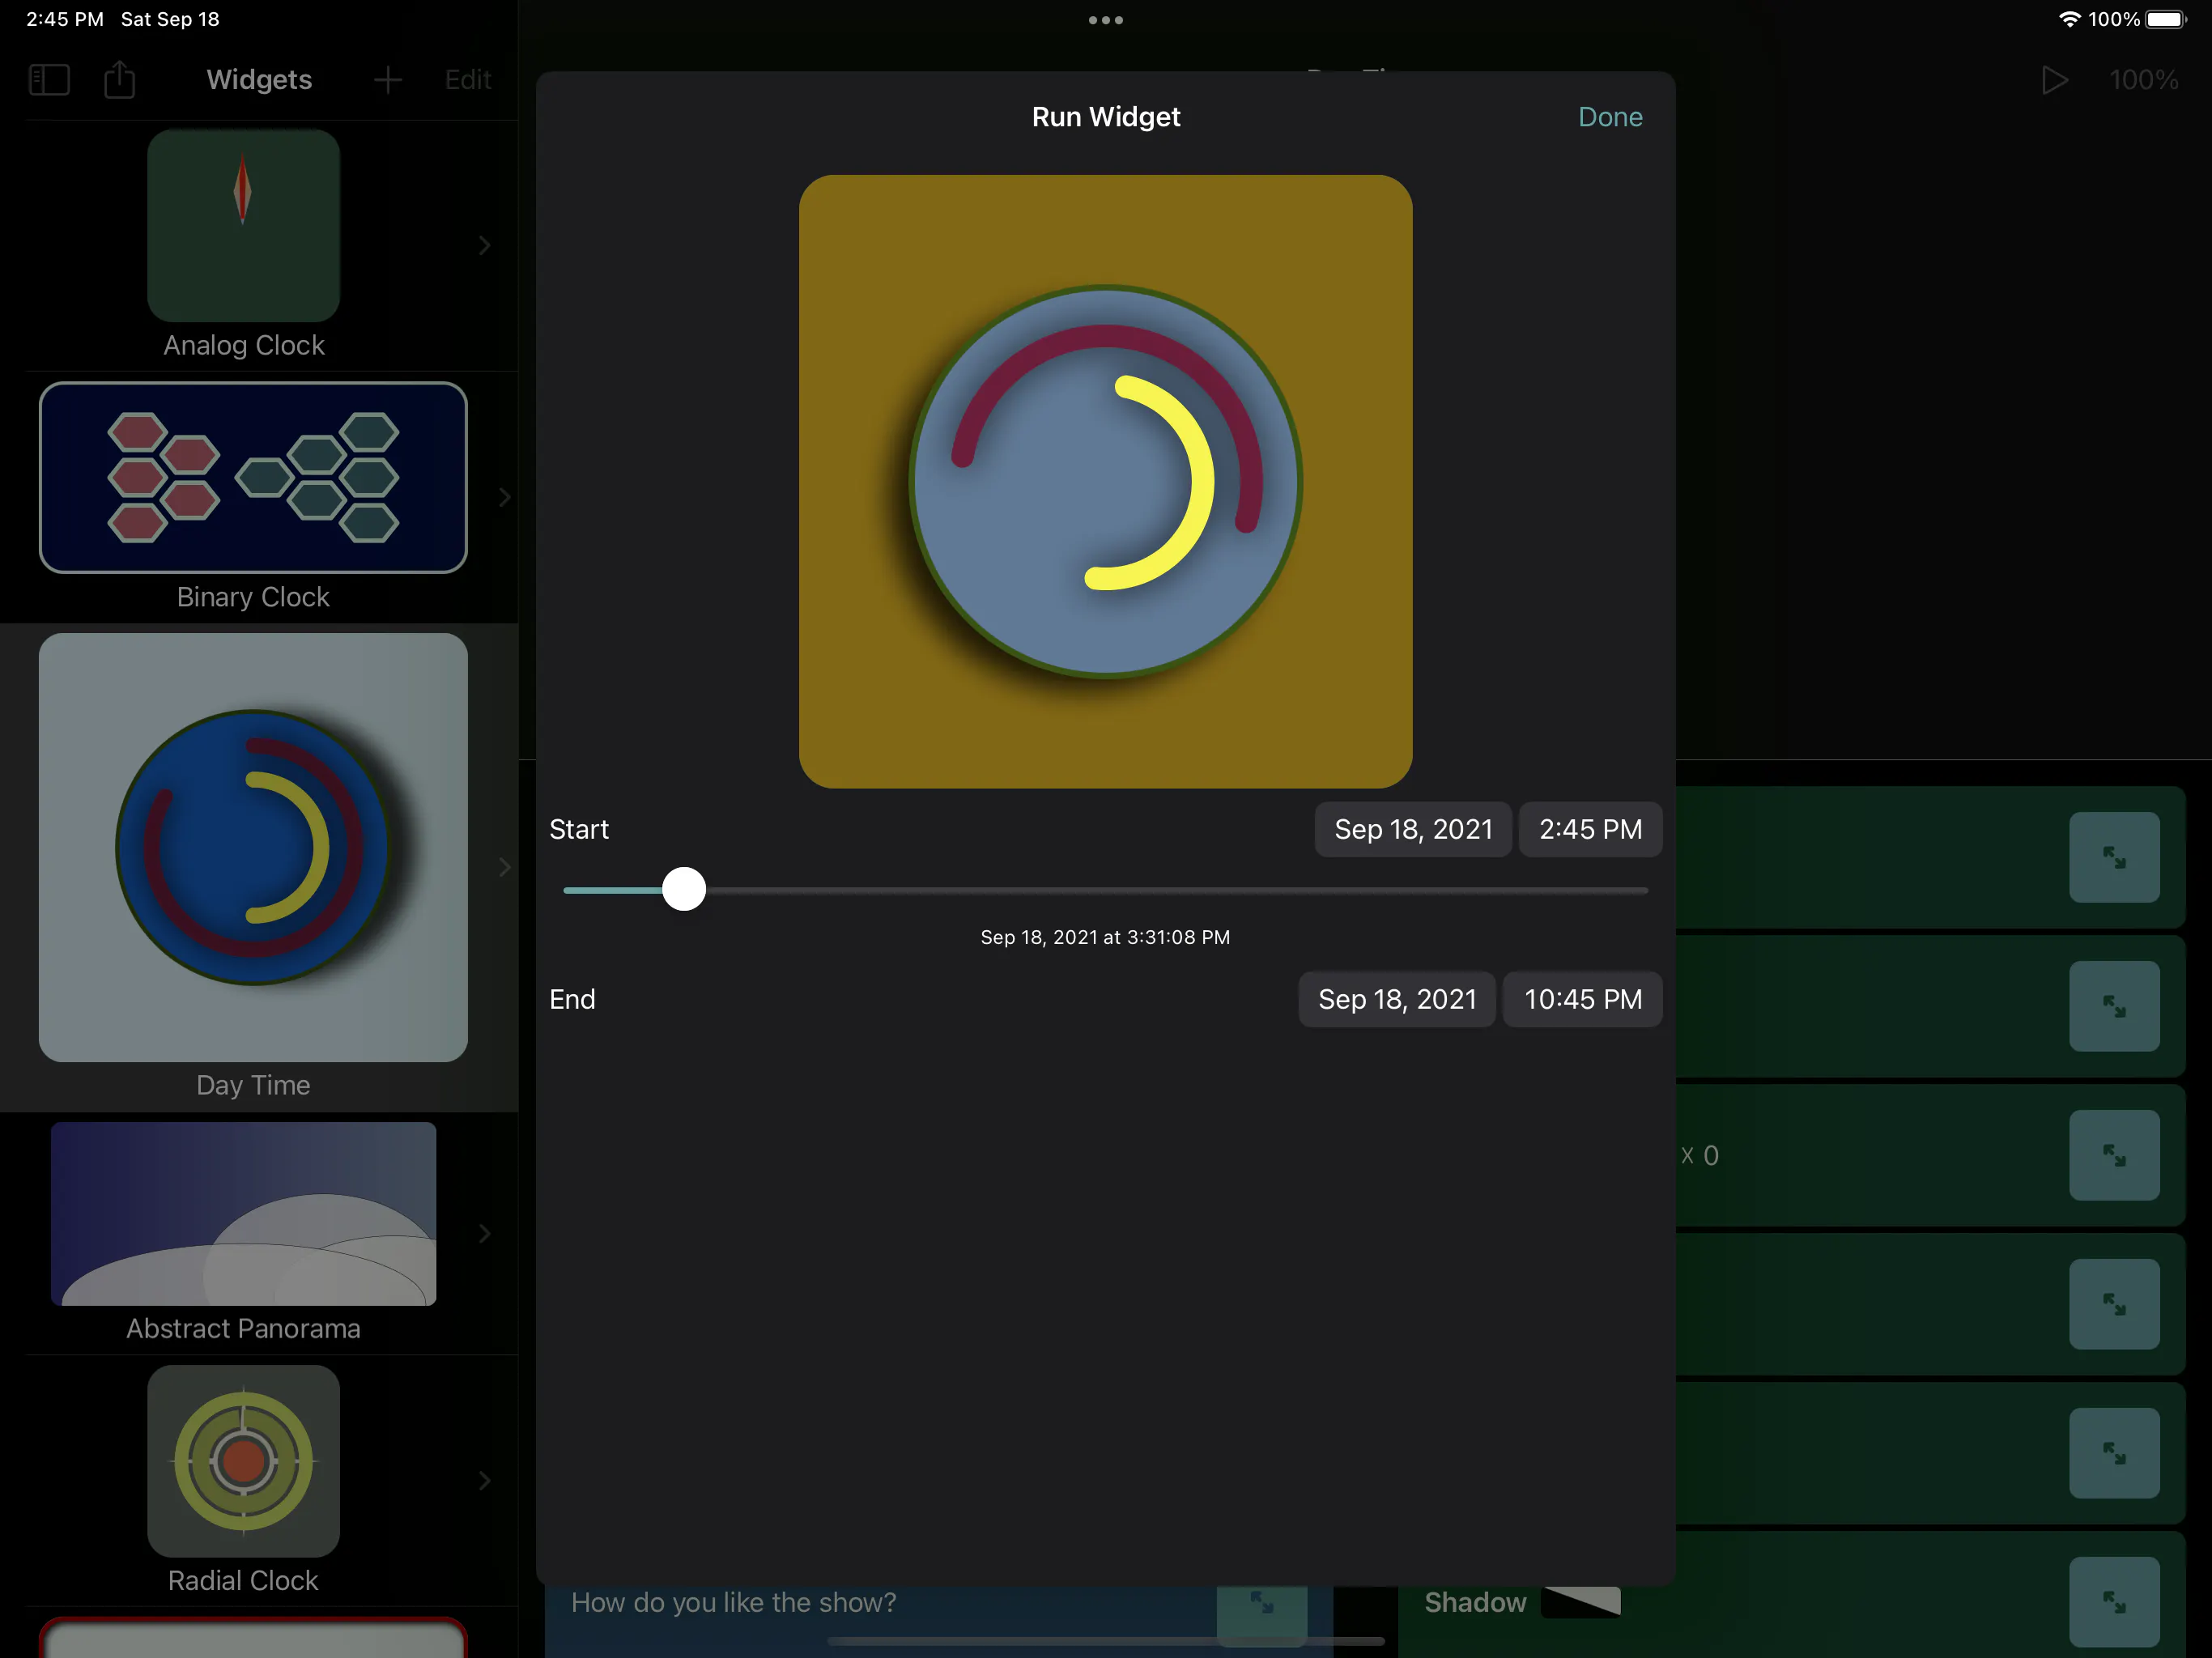Select the Abstract Panorama widget thumbnail
This screenshot has height=1658, width=2212.
coord(243,1214)
